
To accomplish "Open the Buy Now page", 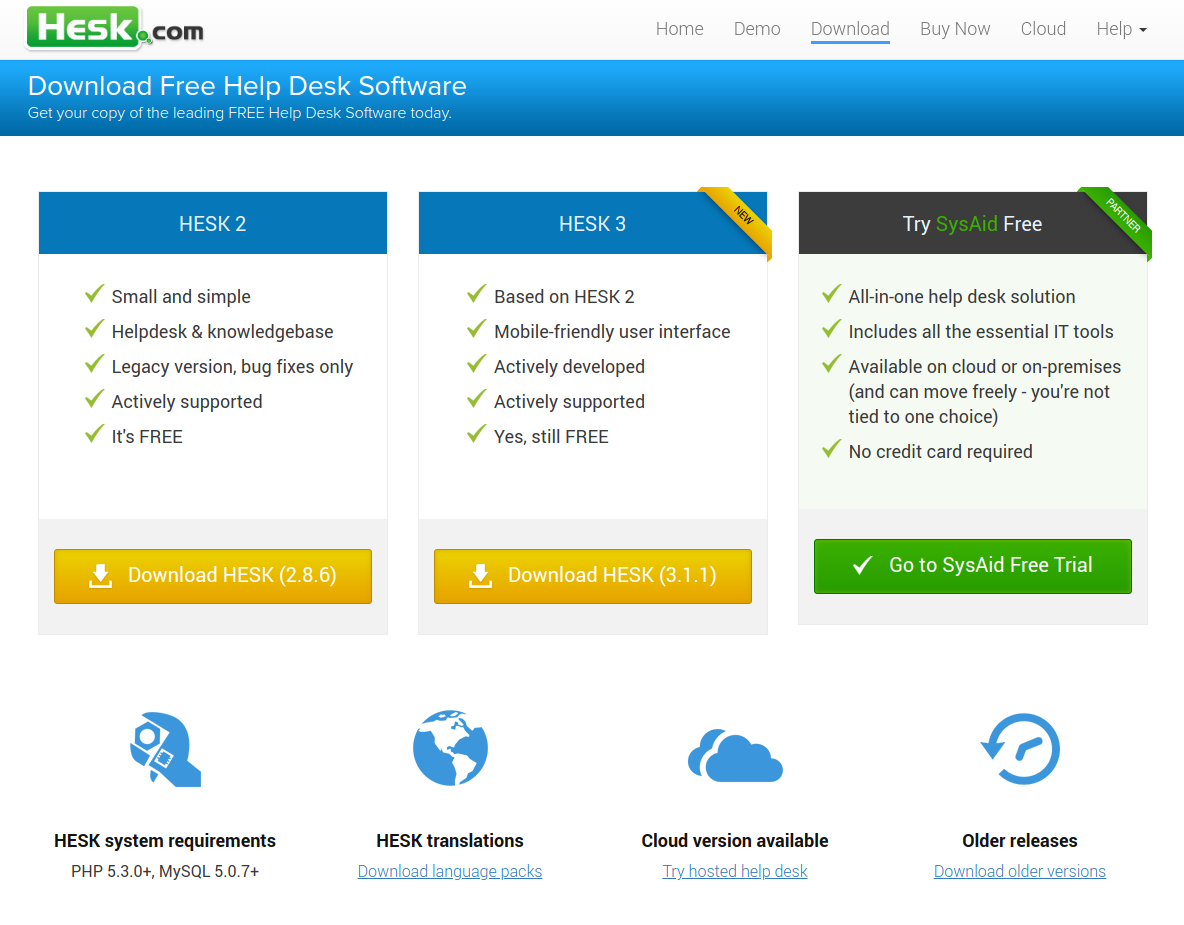I will [x=955, y=29].
